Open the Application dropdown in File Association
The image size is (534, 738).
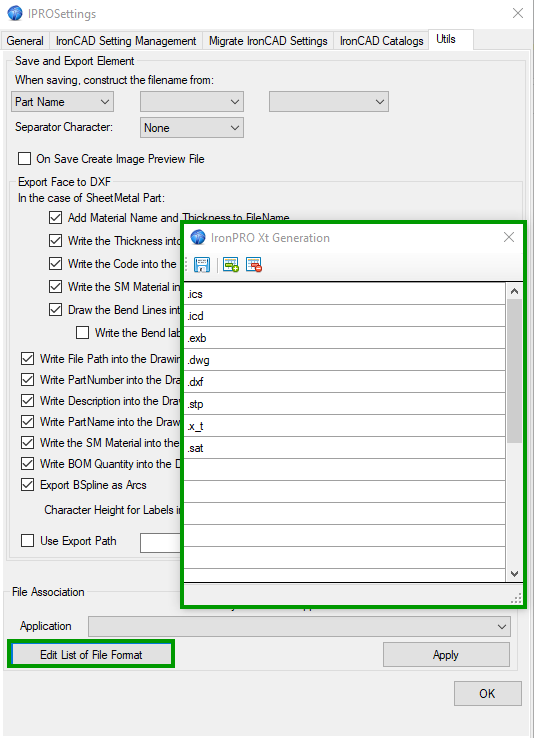click(299, 626)
